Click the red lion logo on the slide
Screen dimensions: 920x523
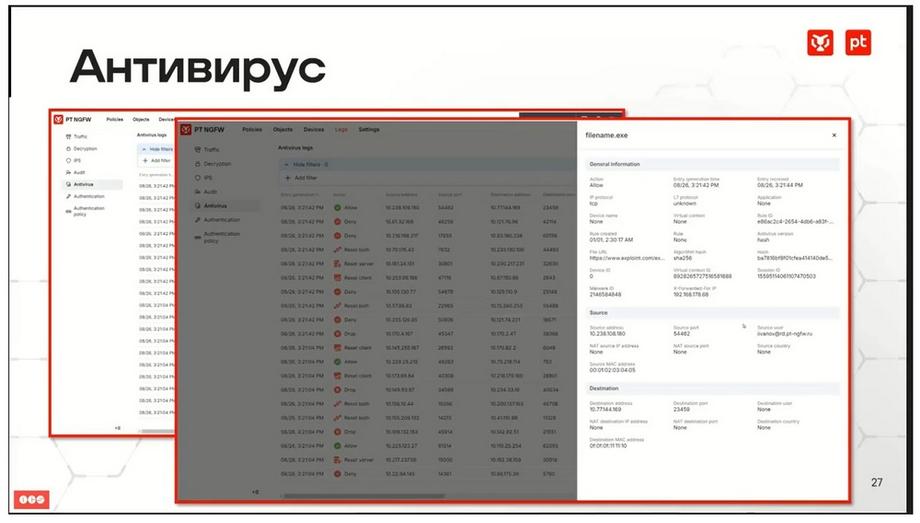(x=820, y=43)
